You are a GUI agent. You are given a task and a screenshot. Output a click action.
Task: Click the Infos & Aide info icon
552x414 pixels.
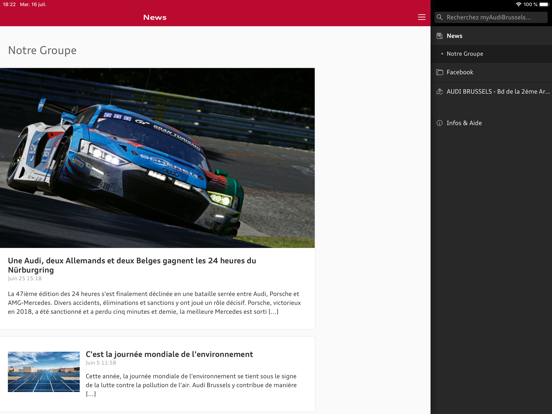coord(439,123)
